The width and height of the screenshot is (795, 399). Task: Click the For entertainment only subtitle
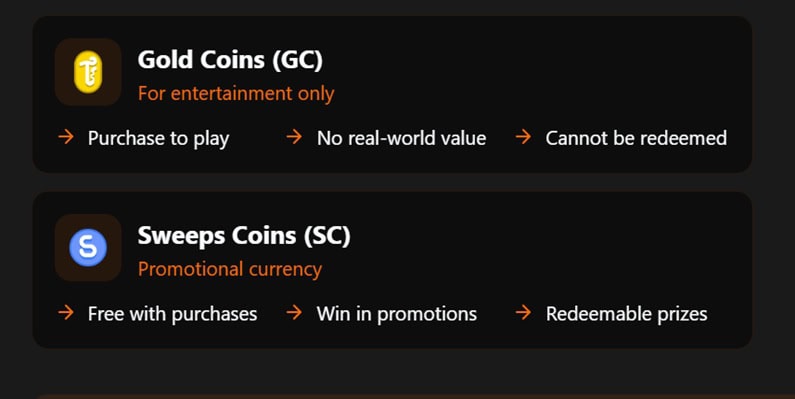pyautogui.click(x=236, y=94)
